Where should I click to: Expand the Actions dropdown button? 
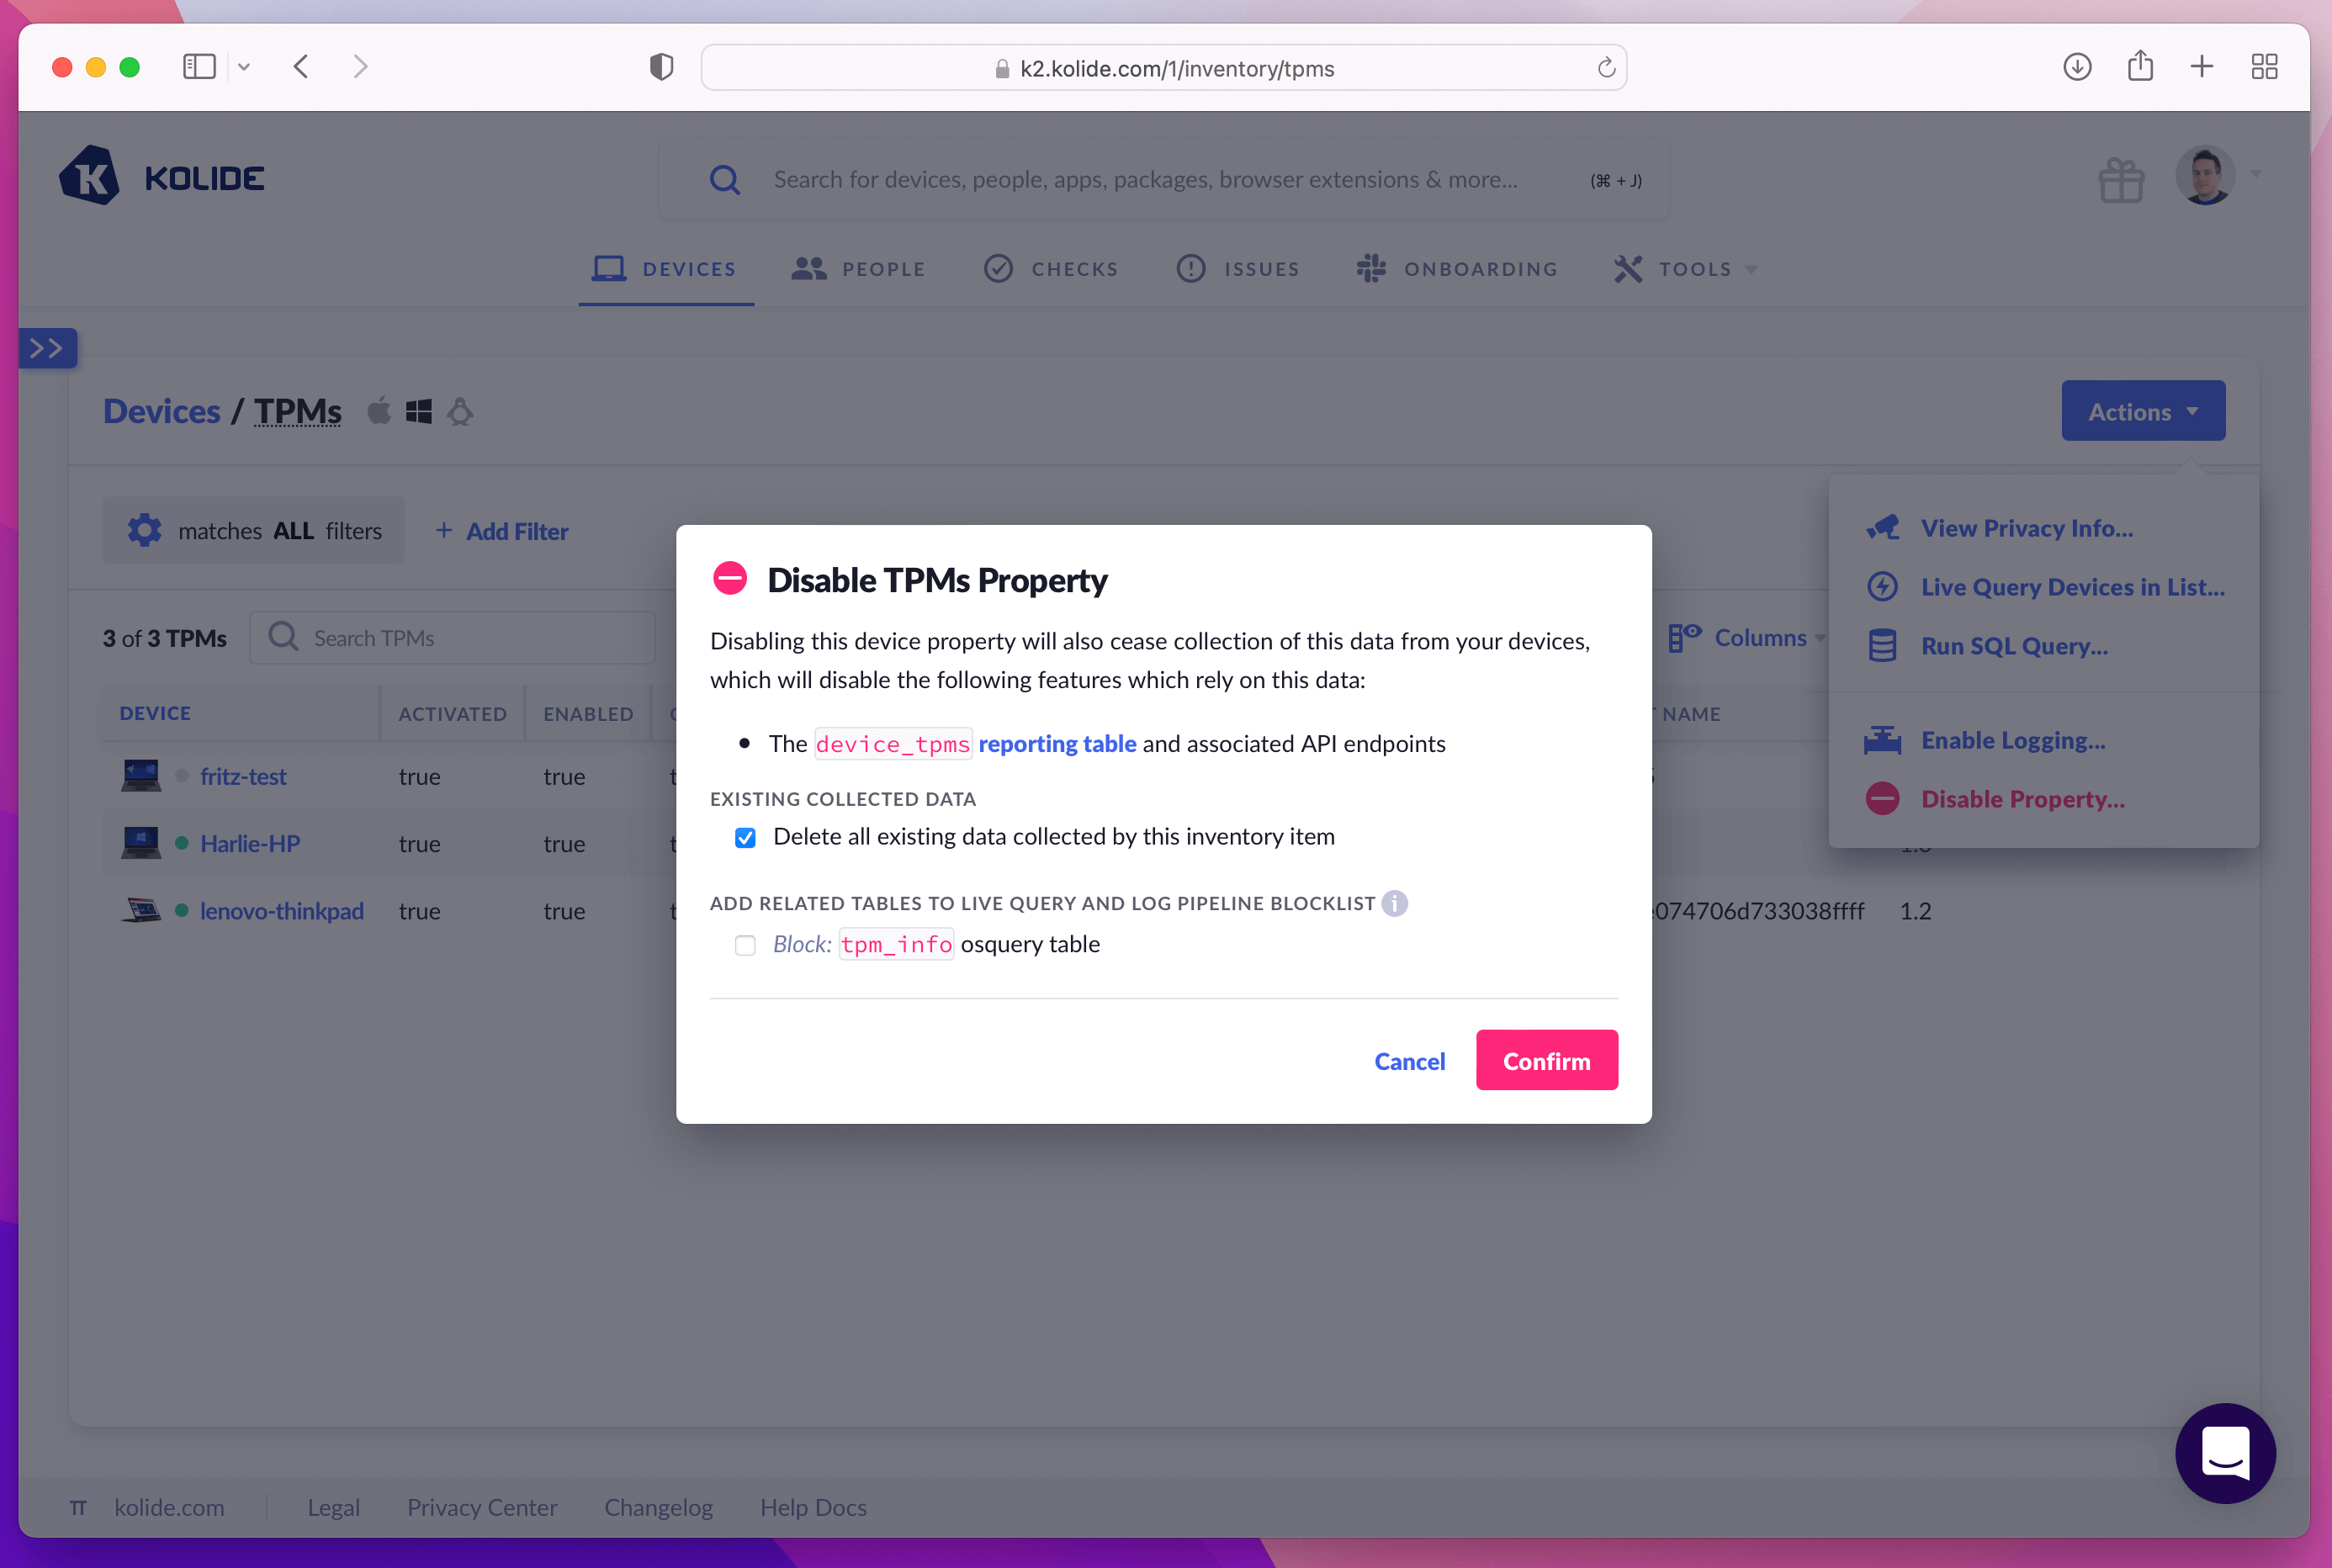tap(2142, 411)
